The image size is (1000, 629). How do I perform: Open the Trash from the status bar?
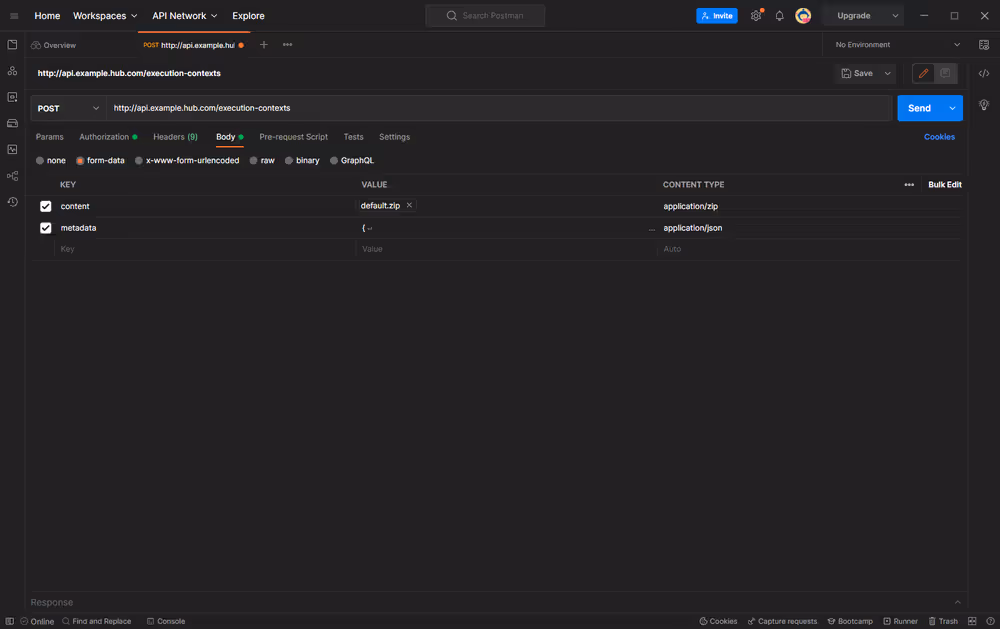coord(943,621)
